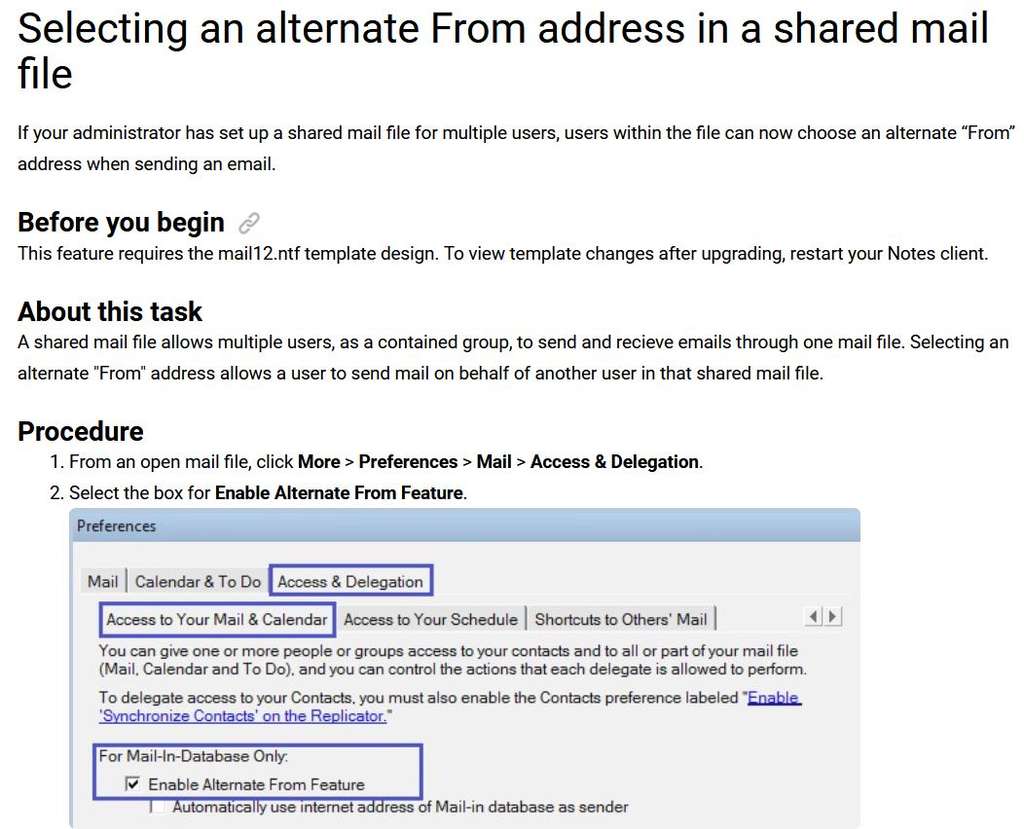1024x829 pixels.
Task: Click the checkmark in the Enable Alternate From box
Action: point(133,784)
